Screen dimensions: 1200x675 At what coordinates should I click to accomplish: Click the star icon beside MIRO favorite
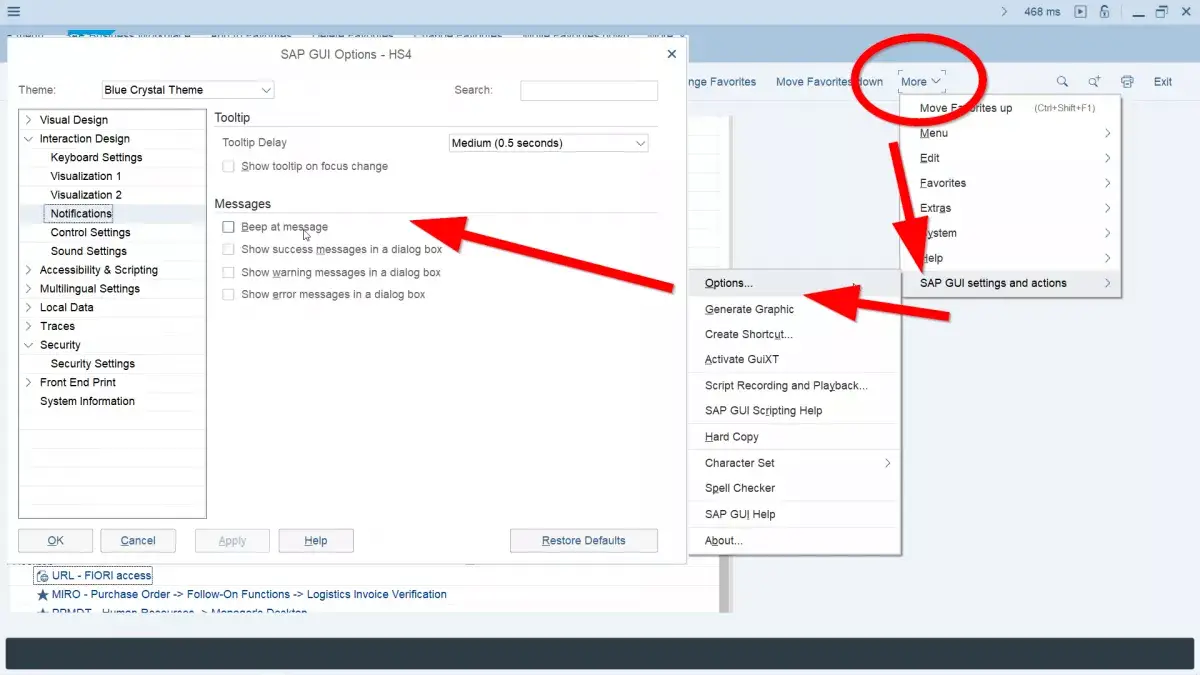coord(42,595)
